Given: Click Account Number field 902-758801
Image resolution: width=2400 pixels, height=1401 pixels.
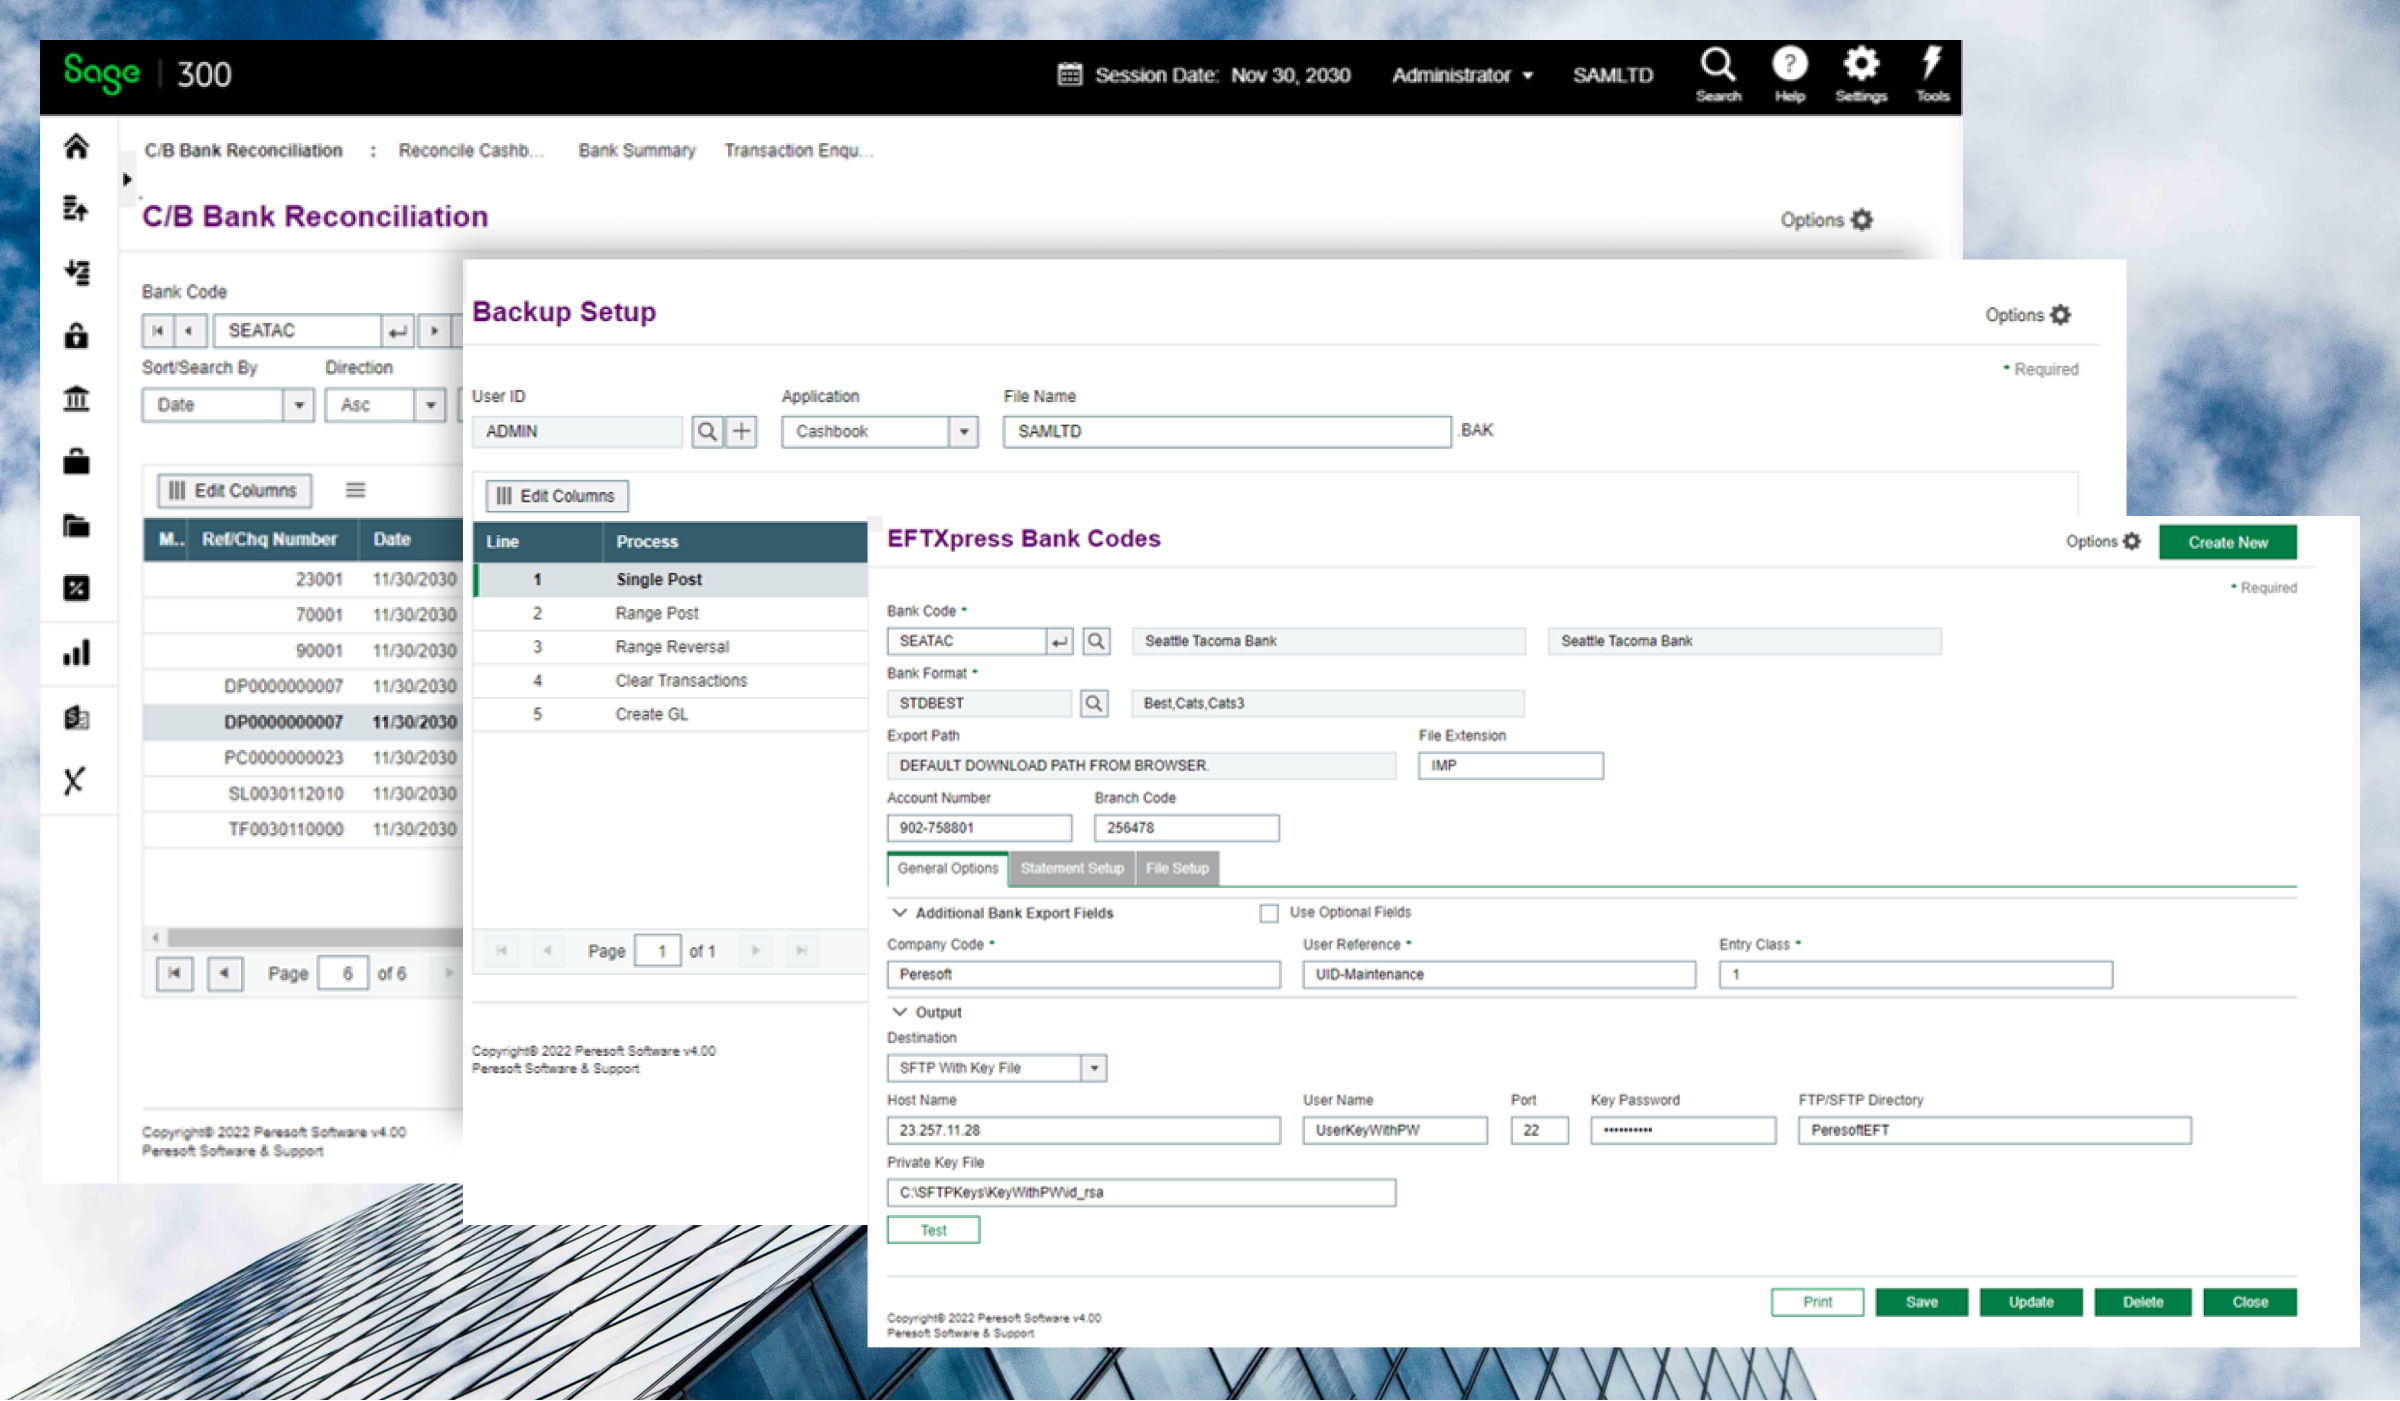Looking at the screenshot, I should pyautogui.click(x=979, y=828).
